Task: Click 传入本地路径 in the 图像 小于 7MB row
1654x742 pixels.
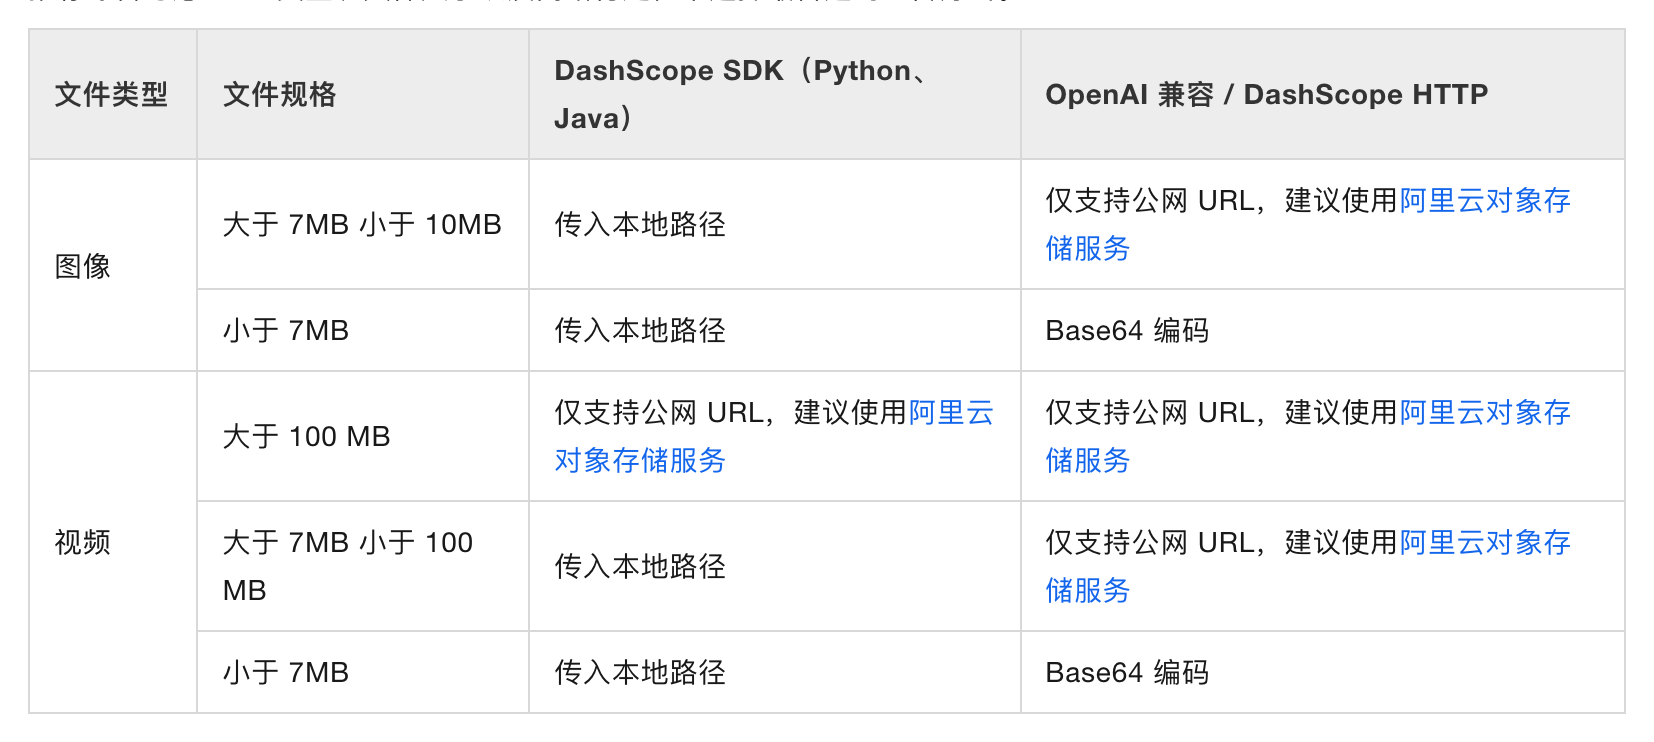Action: 640,331
